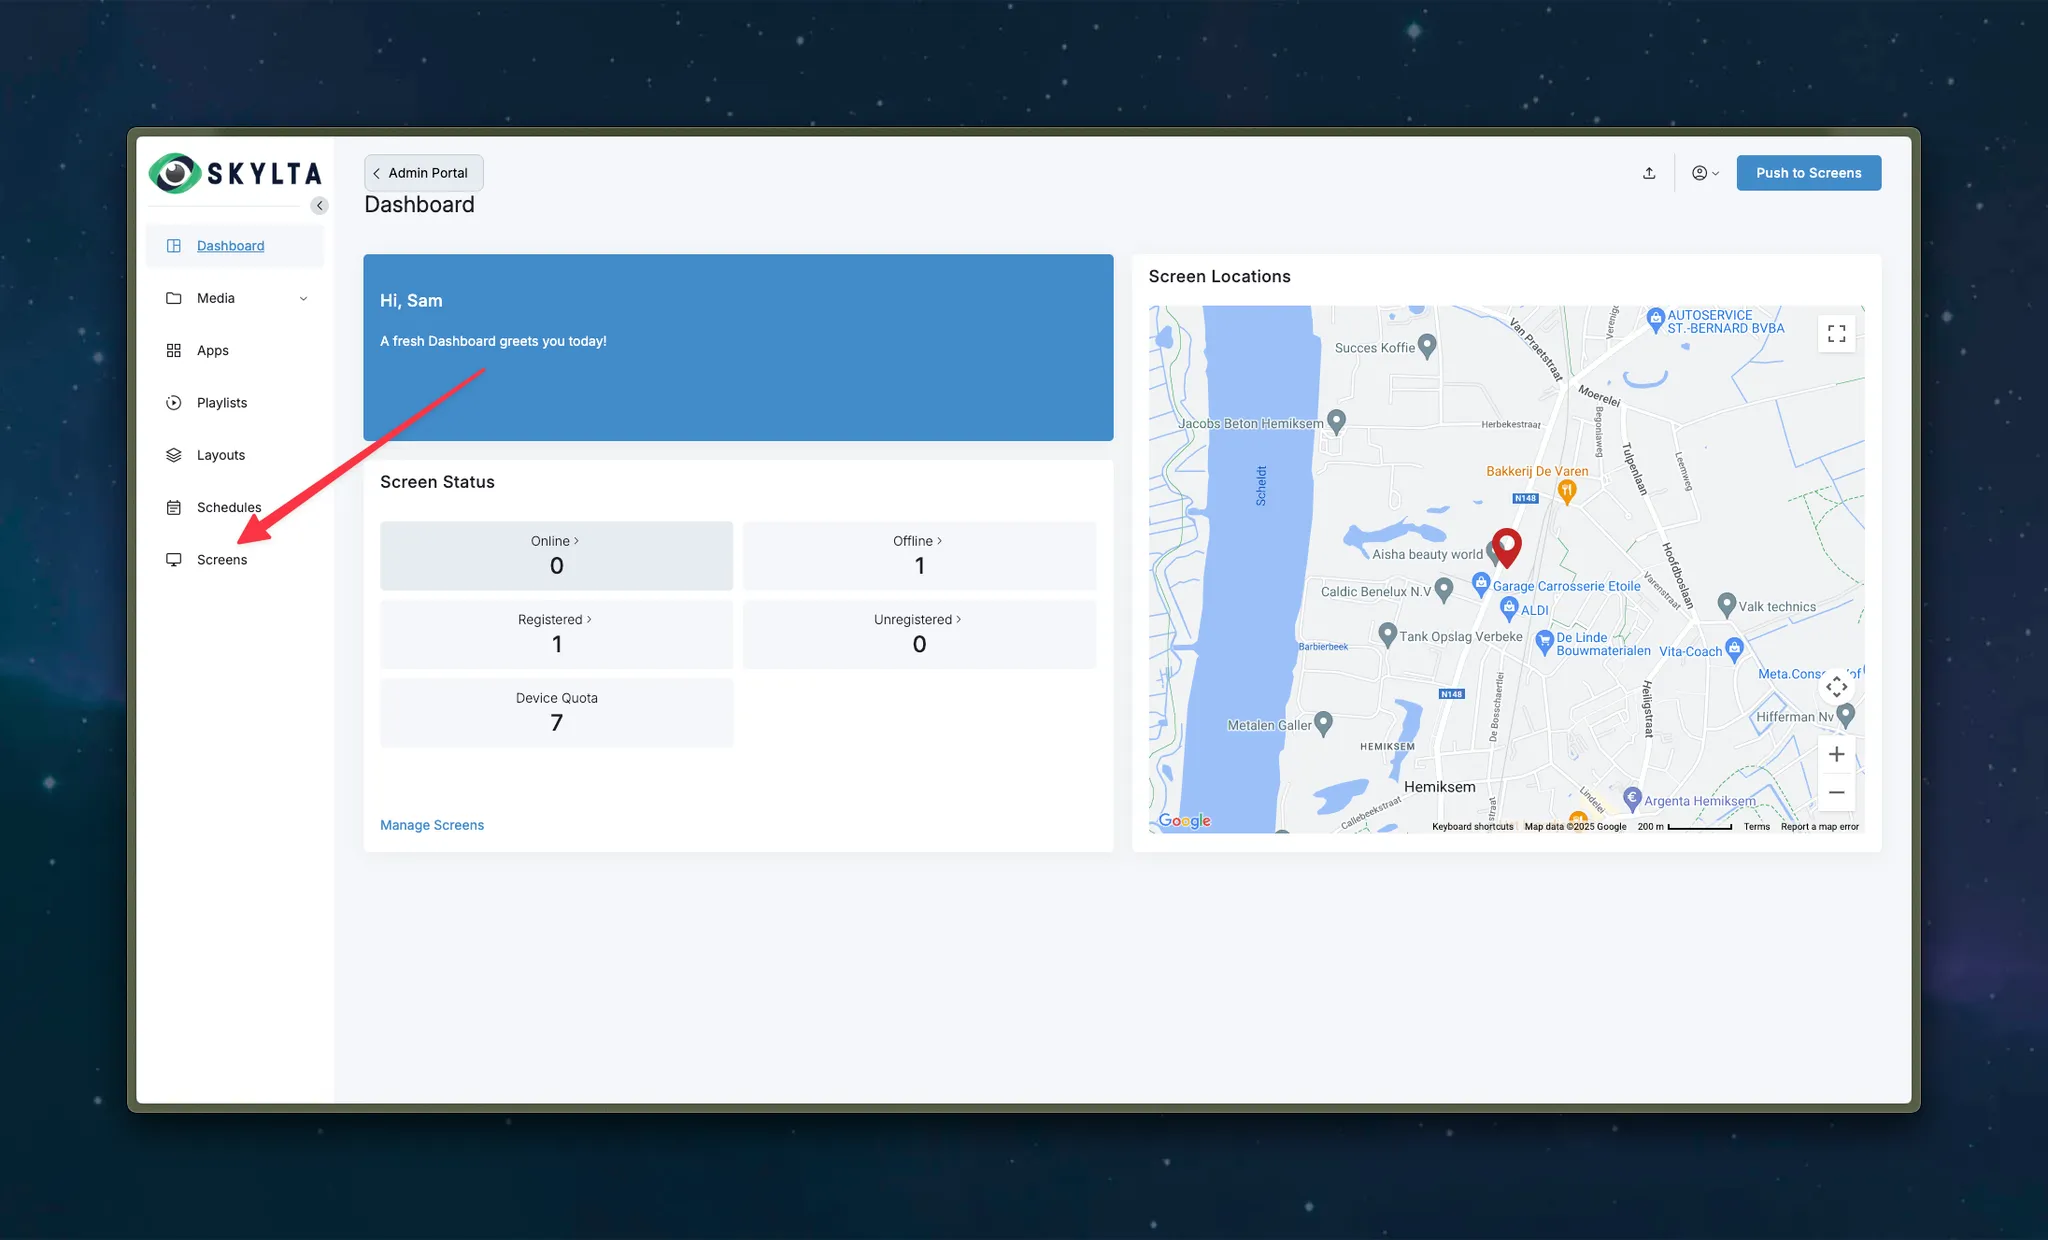Image resolution: width=2048 pixels, height=1240 pixels.
Task: Expand the Media submenu chevron
Action: click(303, 298)
